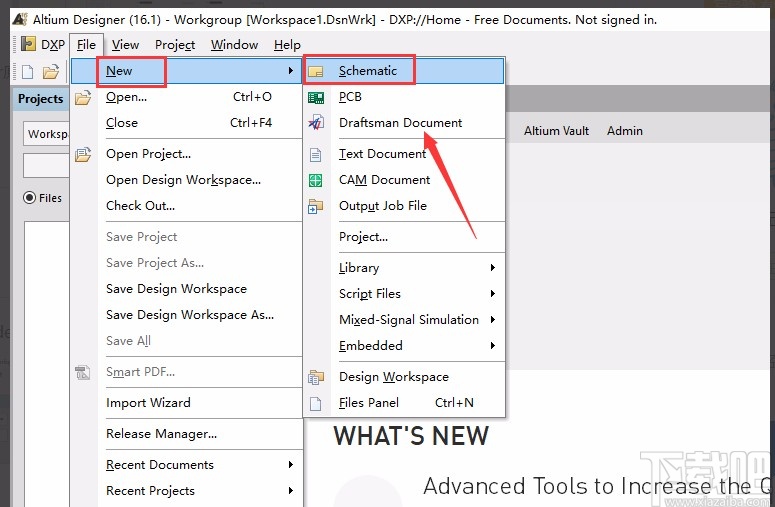Viewport: 775px width, 507px height.
Task: Open the DXP menu
Action: coord(53,44)
